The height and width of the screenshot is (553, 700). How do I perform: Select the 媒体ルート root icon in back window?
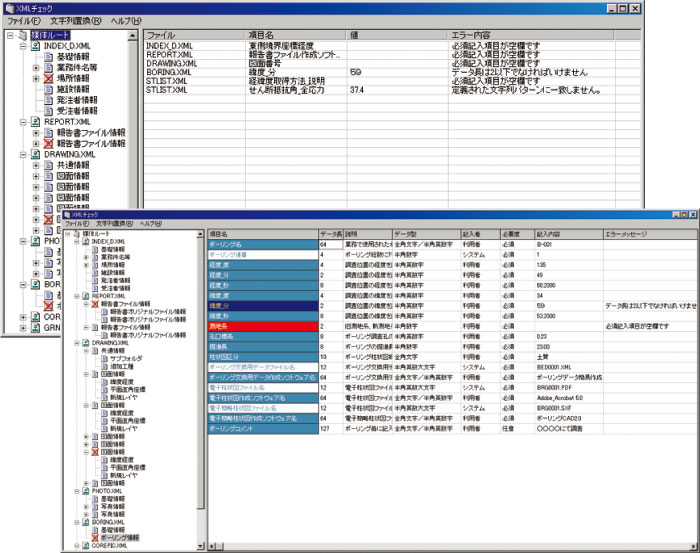point(22,35)
